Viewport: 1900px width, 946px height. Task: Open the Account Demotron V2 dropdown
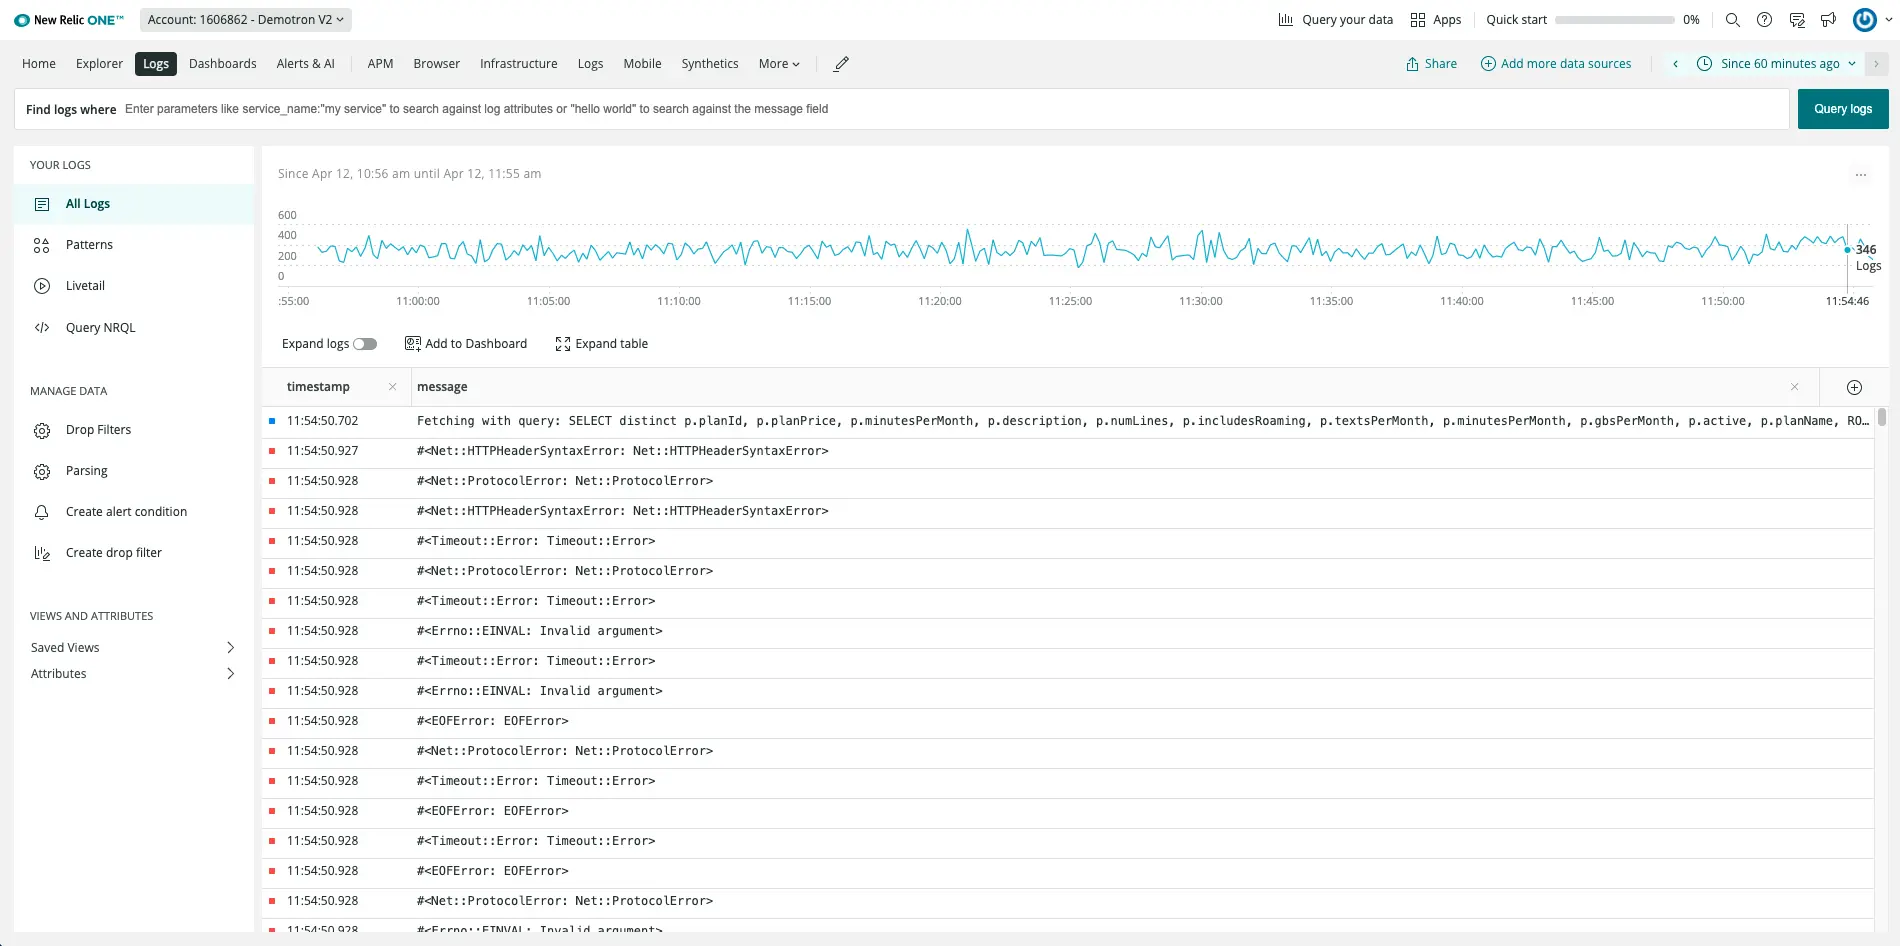[245, 19]
